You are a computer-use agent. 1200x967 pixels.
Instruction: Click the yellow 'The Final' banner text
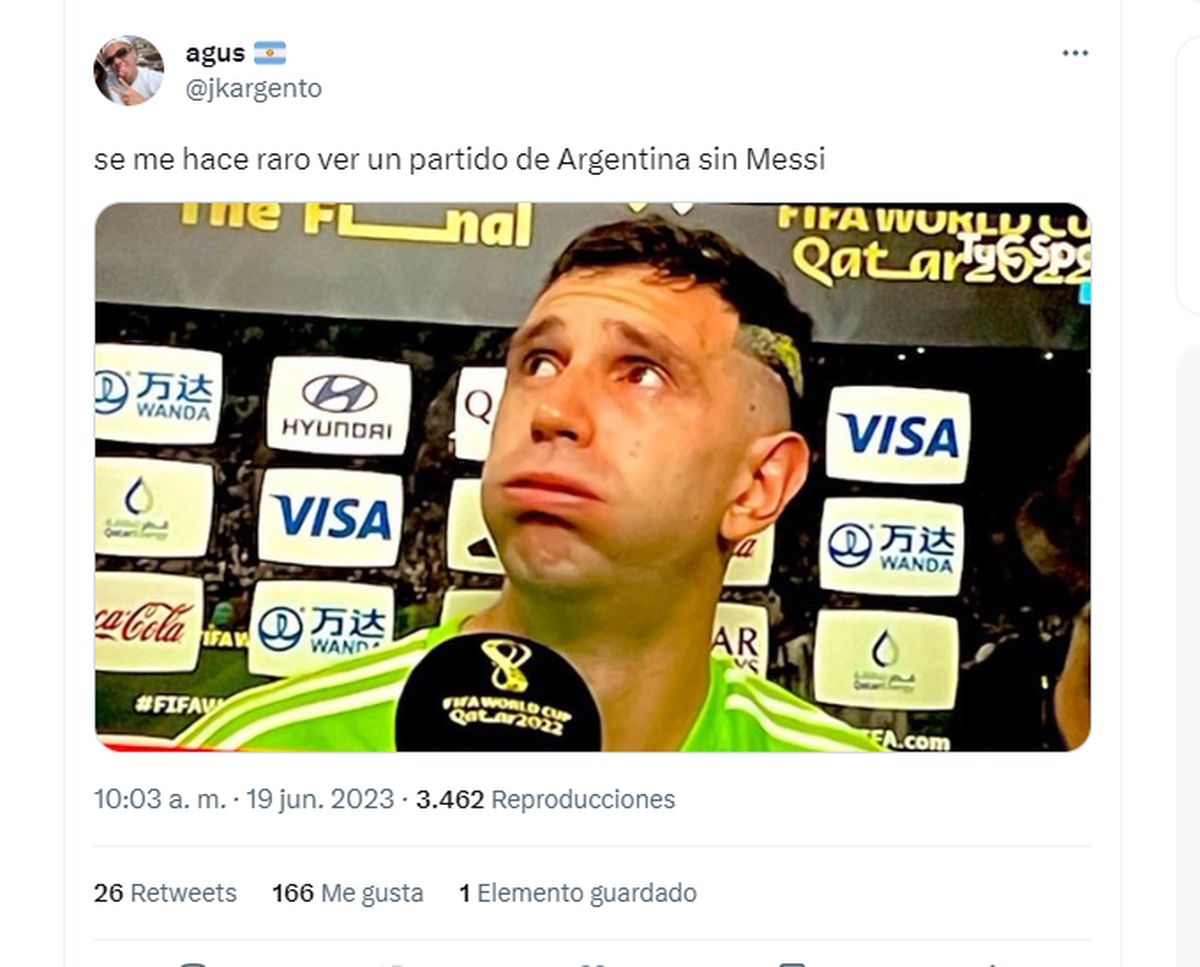356,224
